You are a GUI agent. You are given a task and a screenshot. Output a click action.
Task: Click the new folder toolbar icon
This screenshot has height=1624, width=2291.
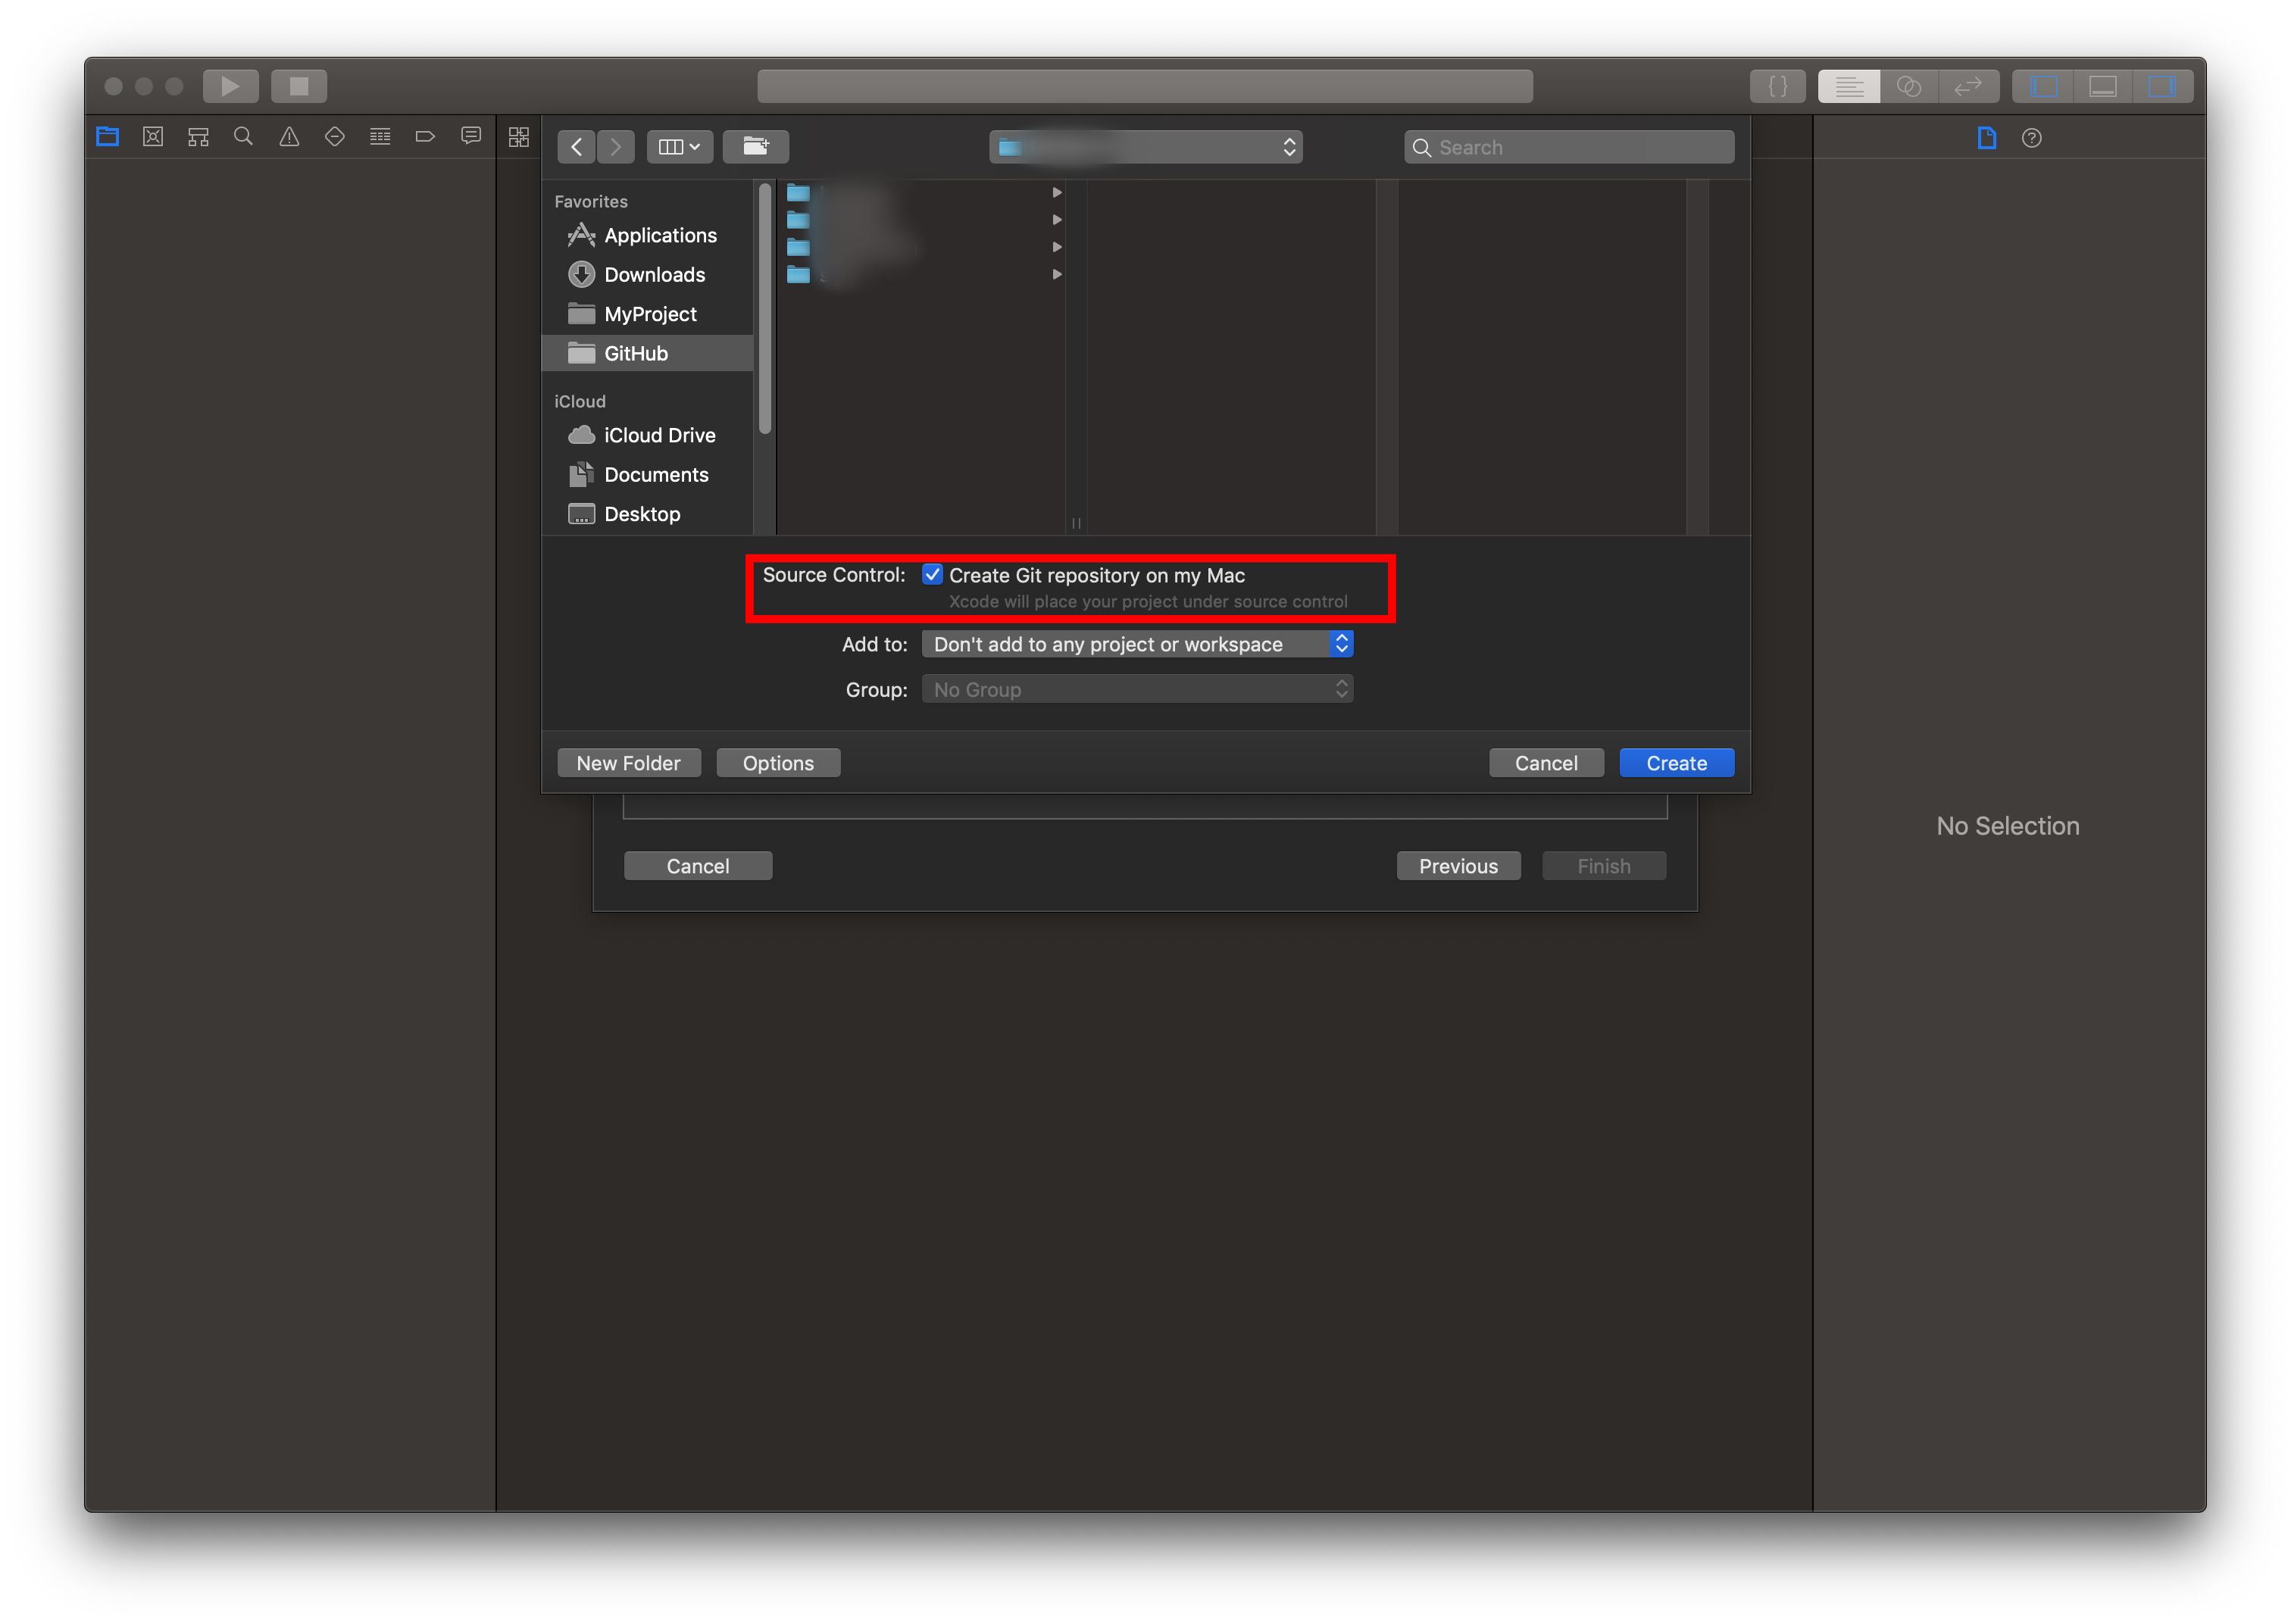(756, 147)
